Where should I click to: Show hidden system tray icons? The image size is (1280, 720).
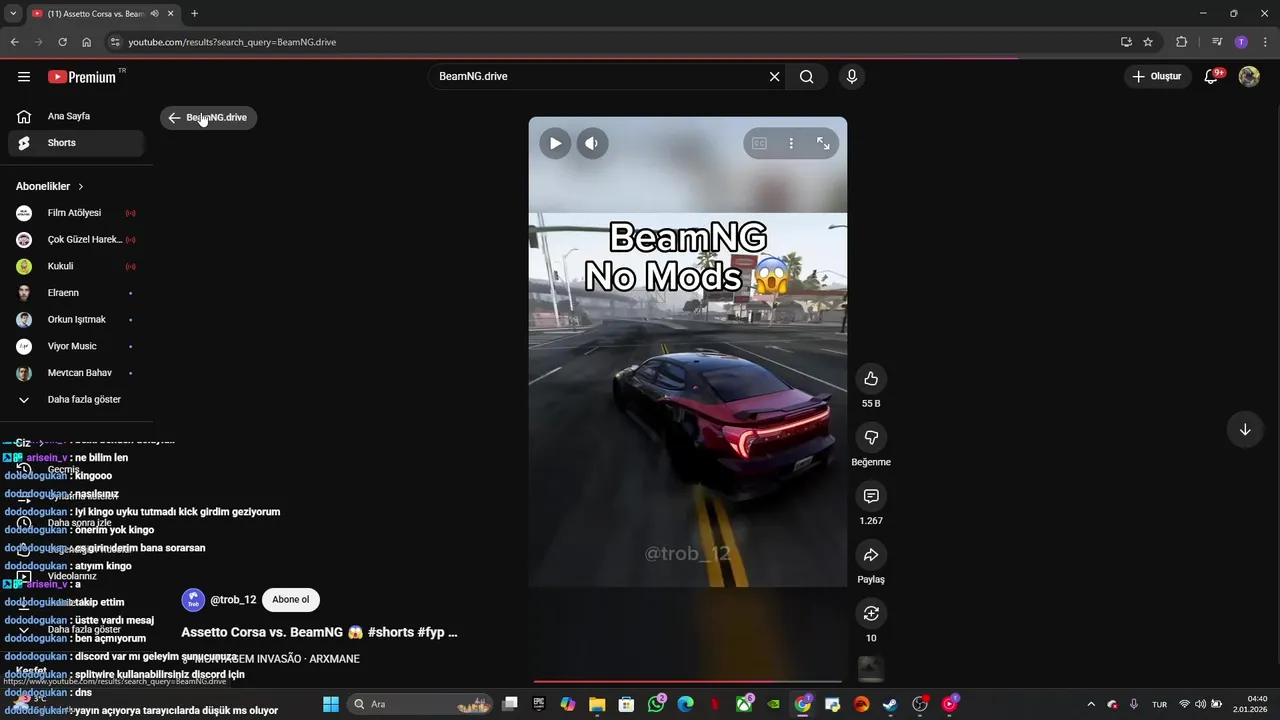tap(1091, 704)
